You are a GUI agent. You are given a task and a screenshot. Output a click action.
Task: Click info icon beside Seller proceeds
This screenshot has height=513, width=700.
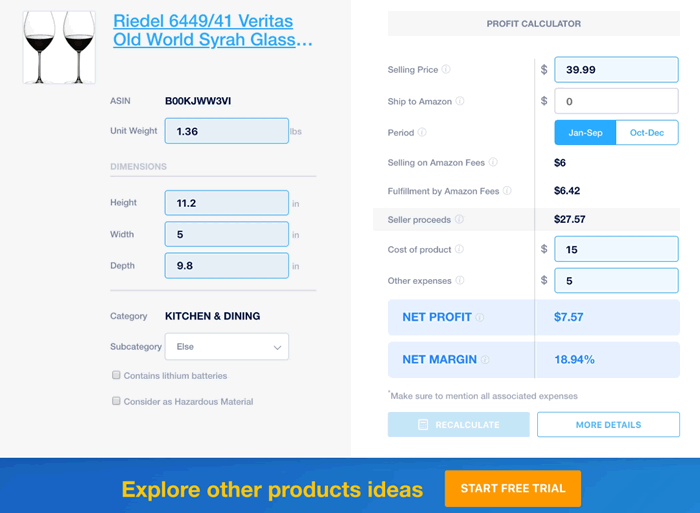point(459,219)
